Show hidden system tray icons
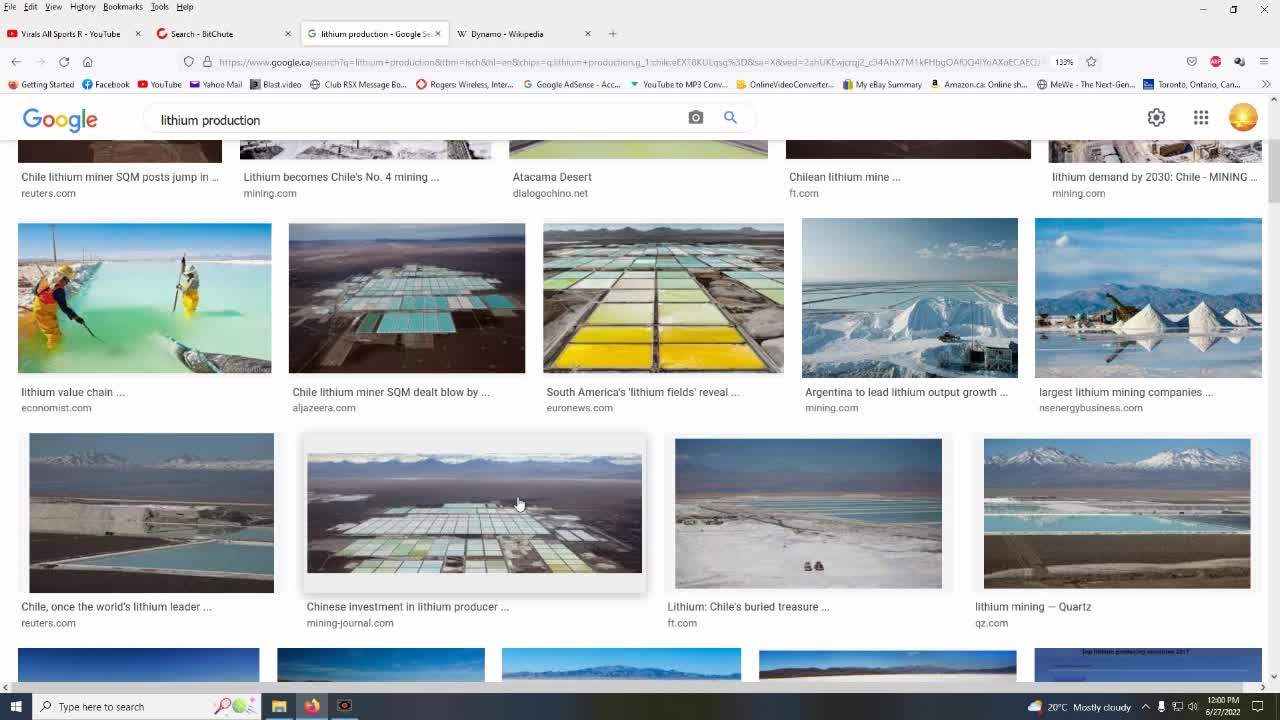 click(x=1146, y=707)
